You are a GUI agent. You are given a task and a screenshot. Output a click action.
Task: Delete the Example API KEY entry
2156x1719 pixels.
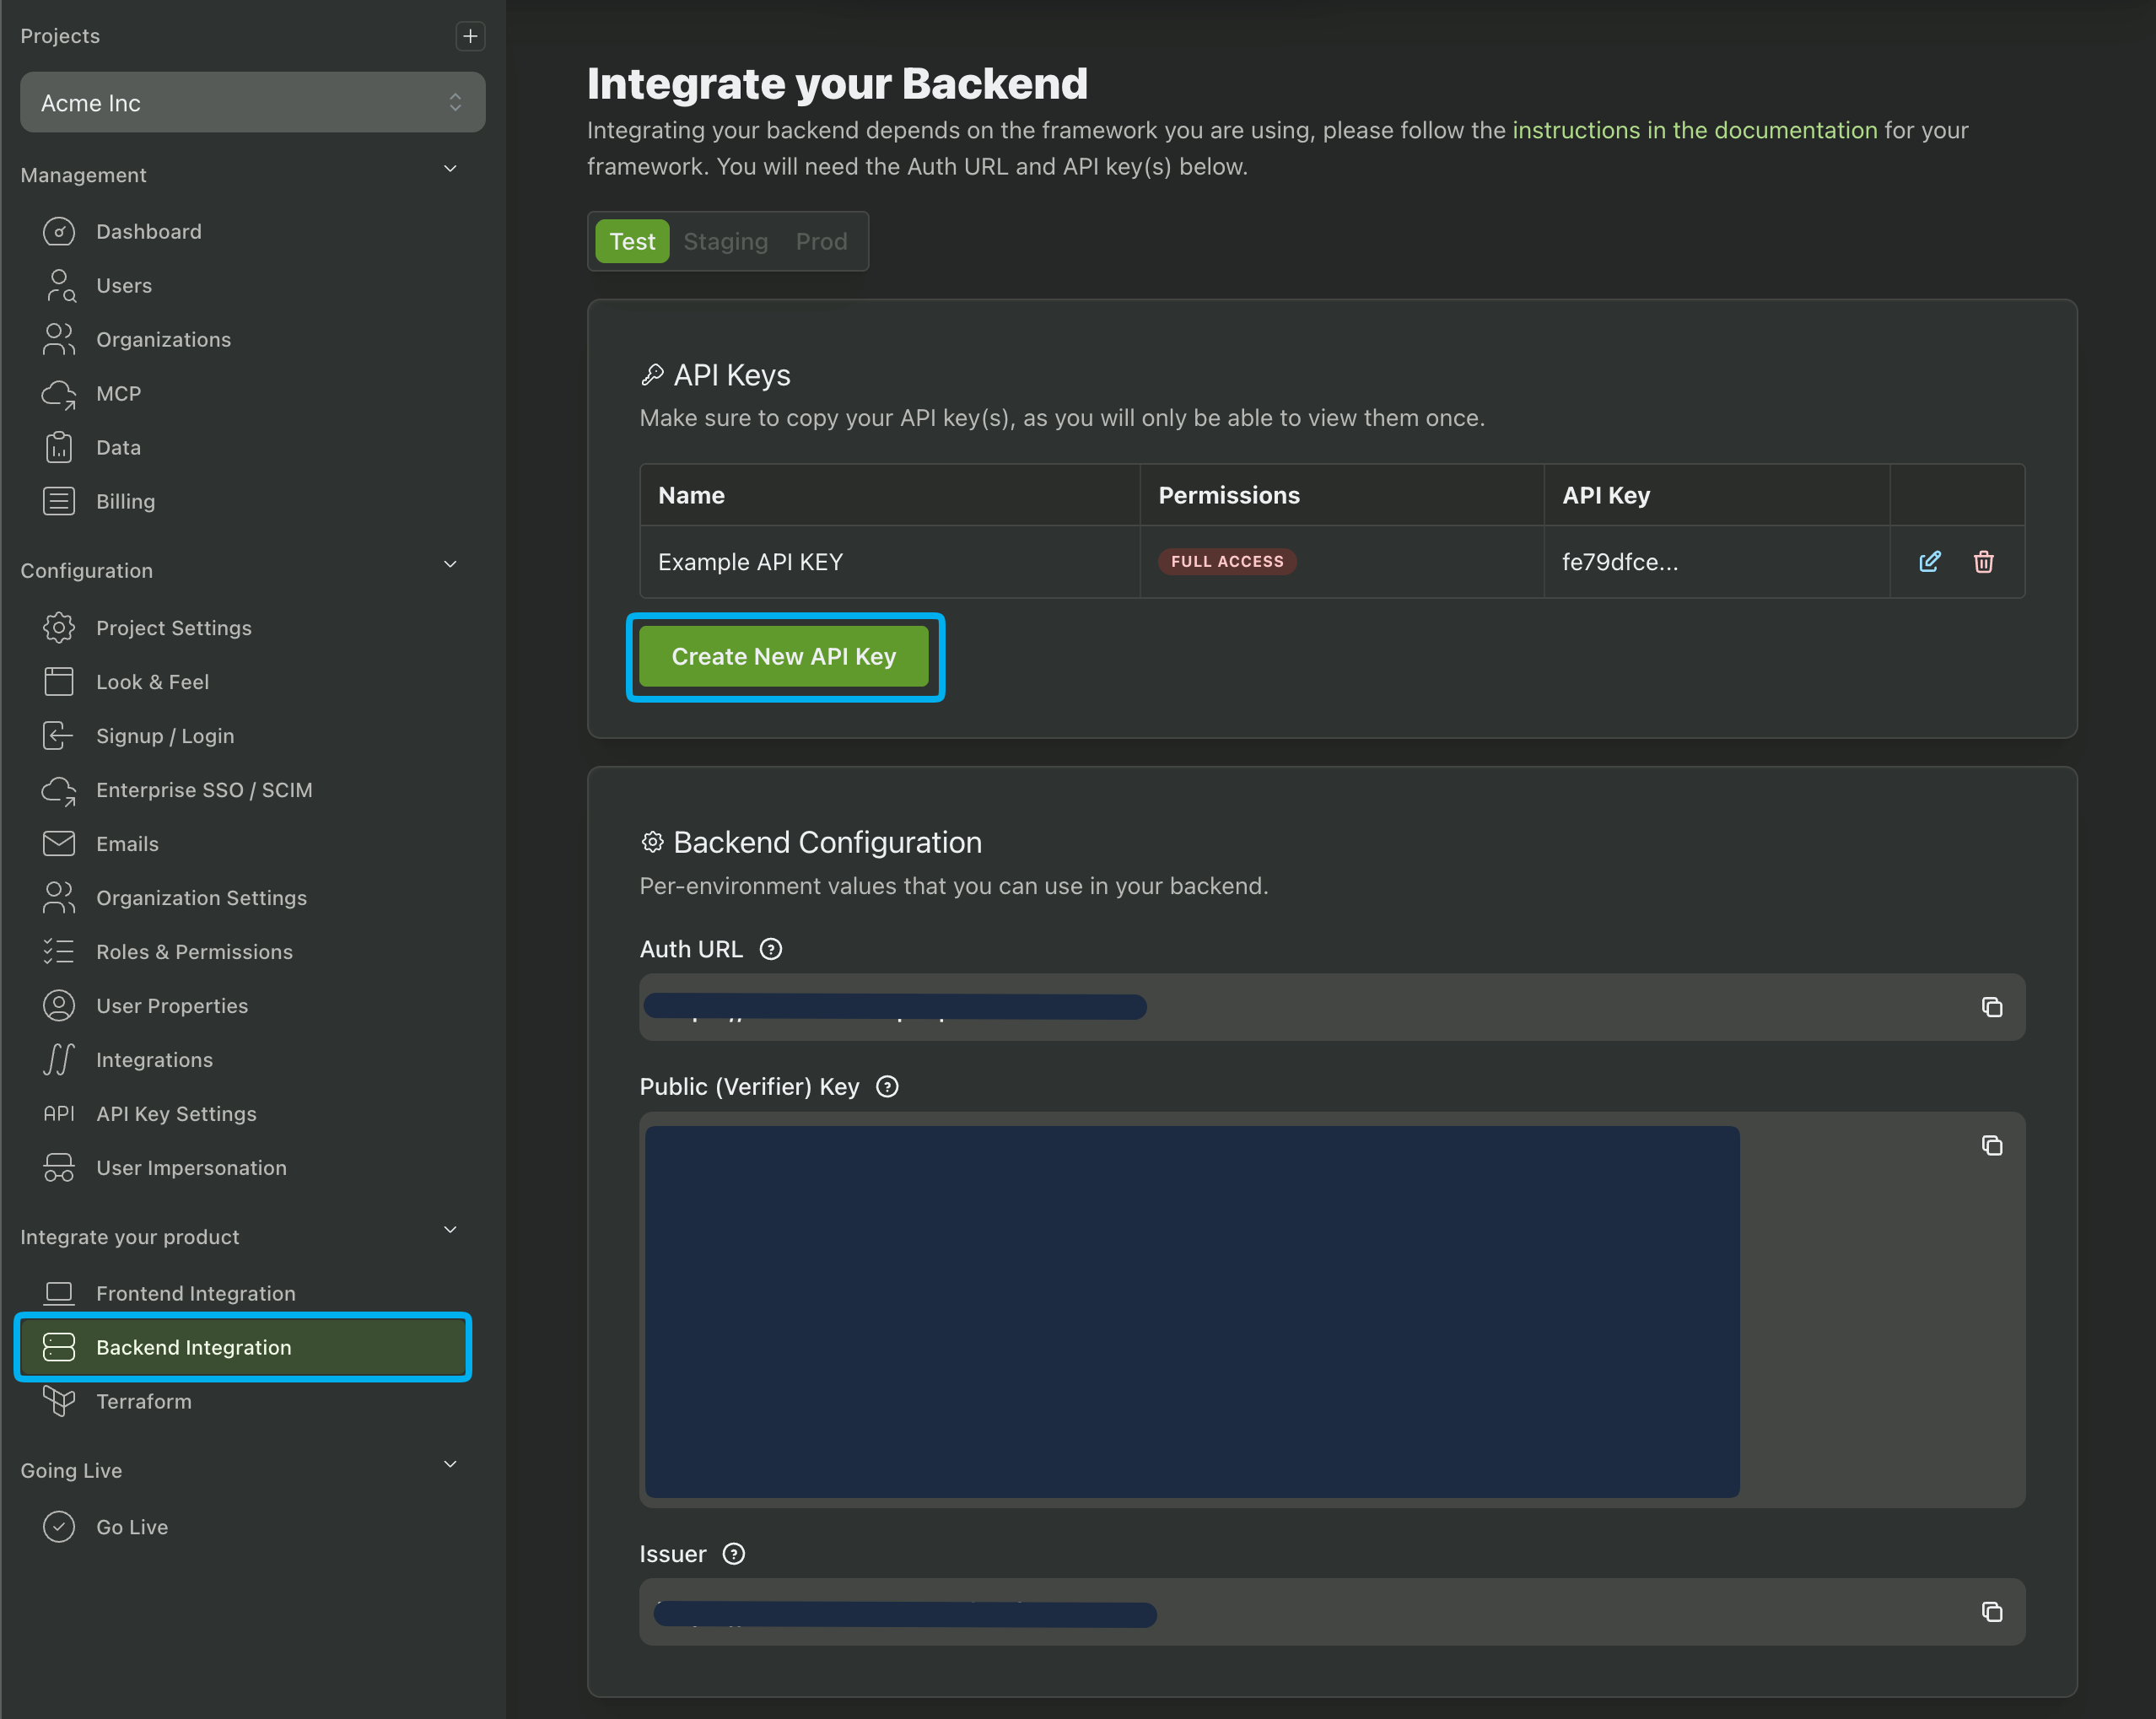click(1984, 562)
